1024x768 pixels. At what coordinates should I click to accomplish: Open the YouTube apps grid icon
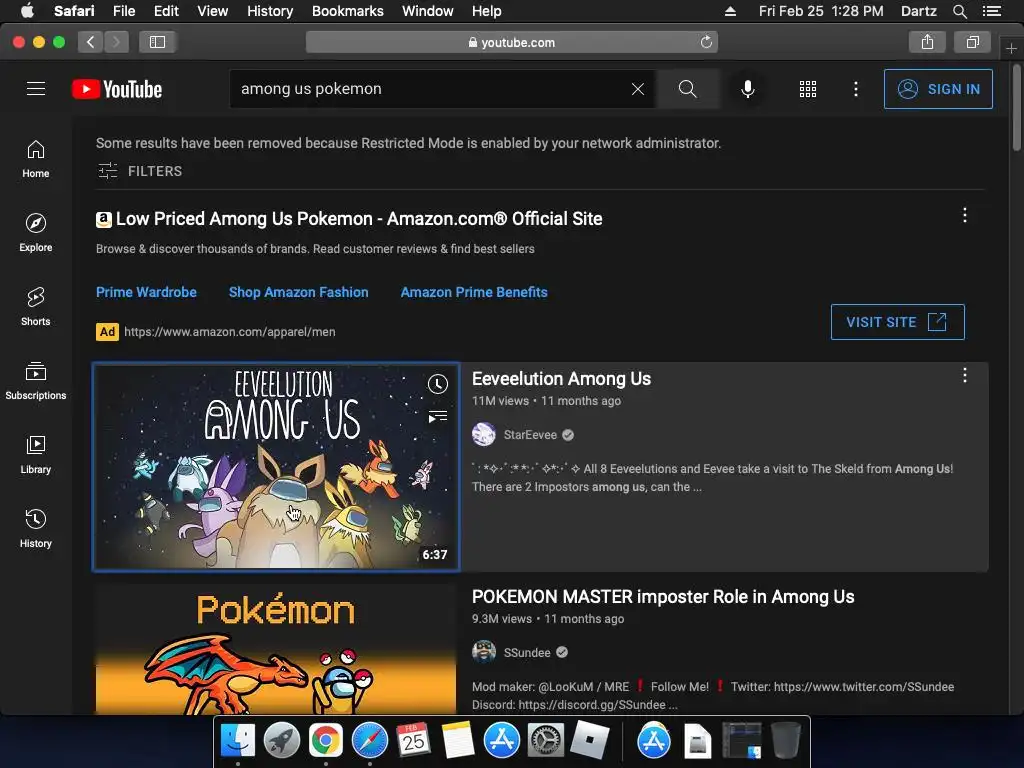pyautogui.click(x=808, y=89)
